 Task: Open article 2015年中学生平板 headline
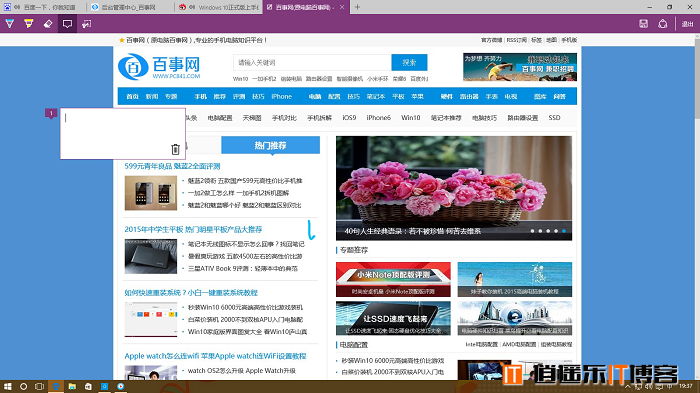pyautogui.click(x=193, y=230)
